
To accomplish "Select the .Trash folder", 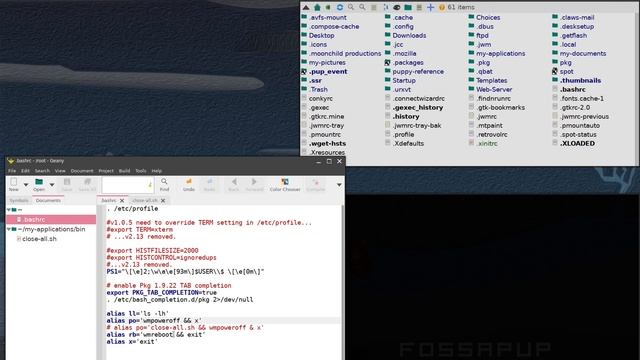I will [x=314, y=89].
